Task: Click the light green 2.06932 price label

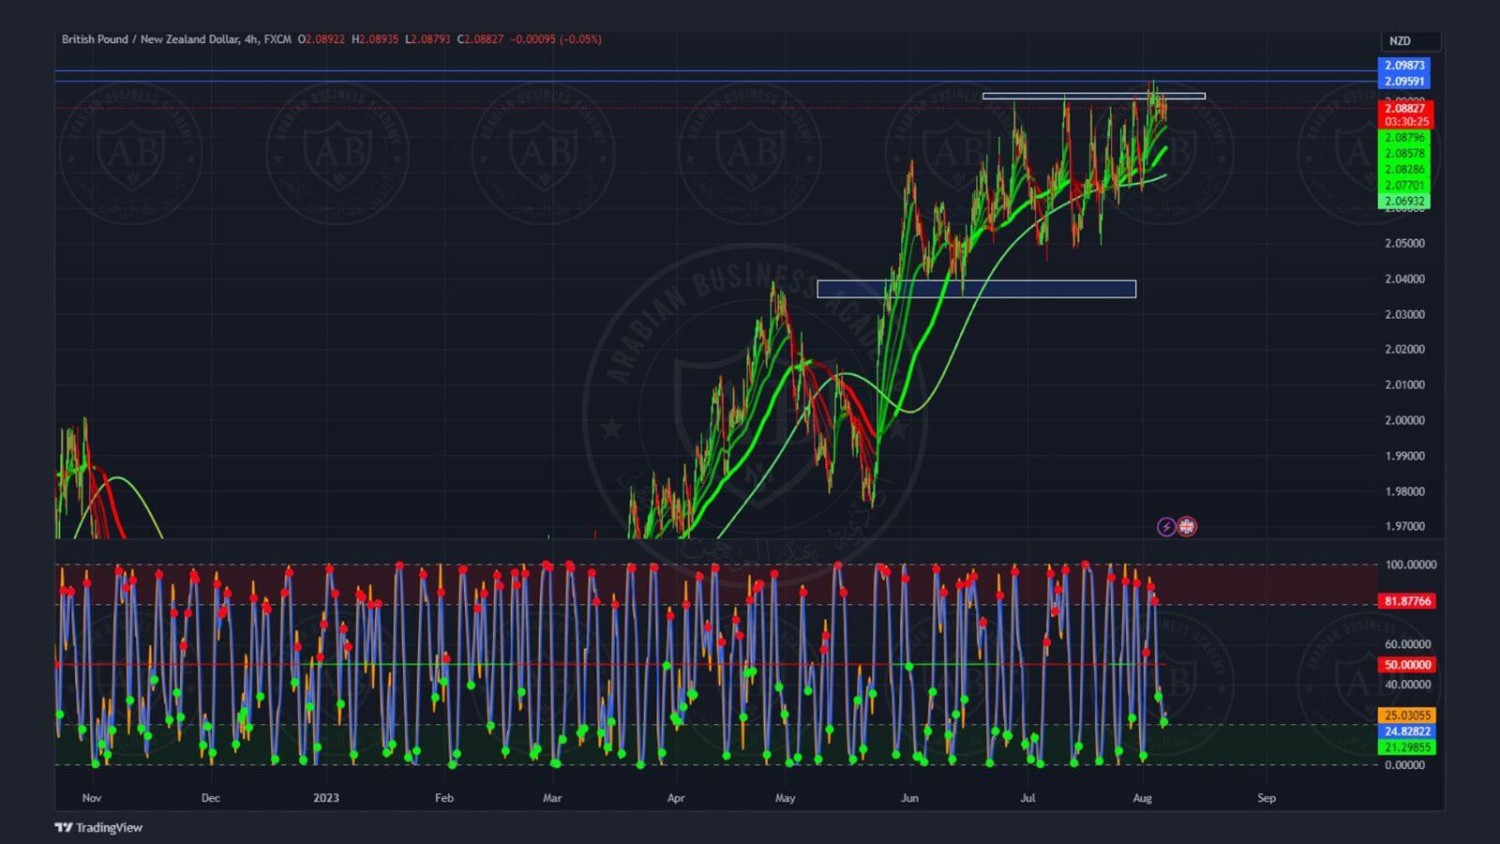Action: 1404,201
